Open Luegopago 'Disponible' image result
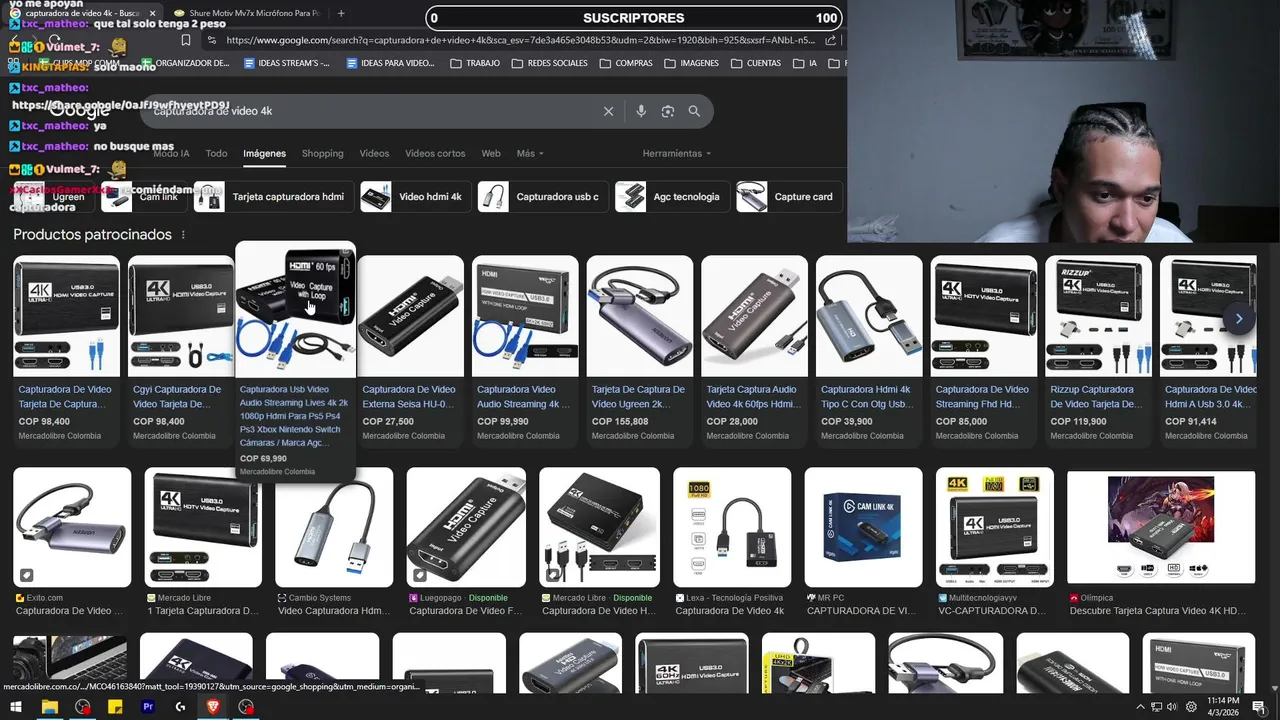Viewport: 1280px width, 720px height. point(466,541)
